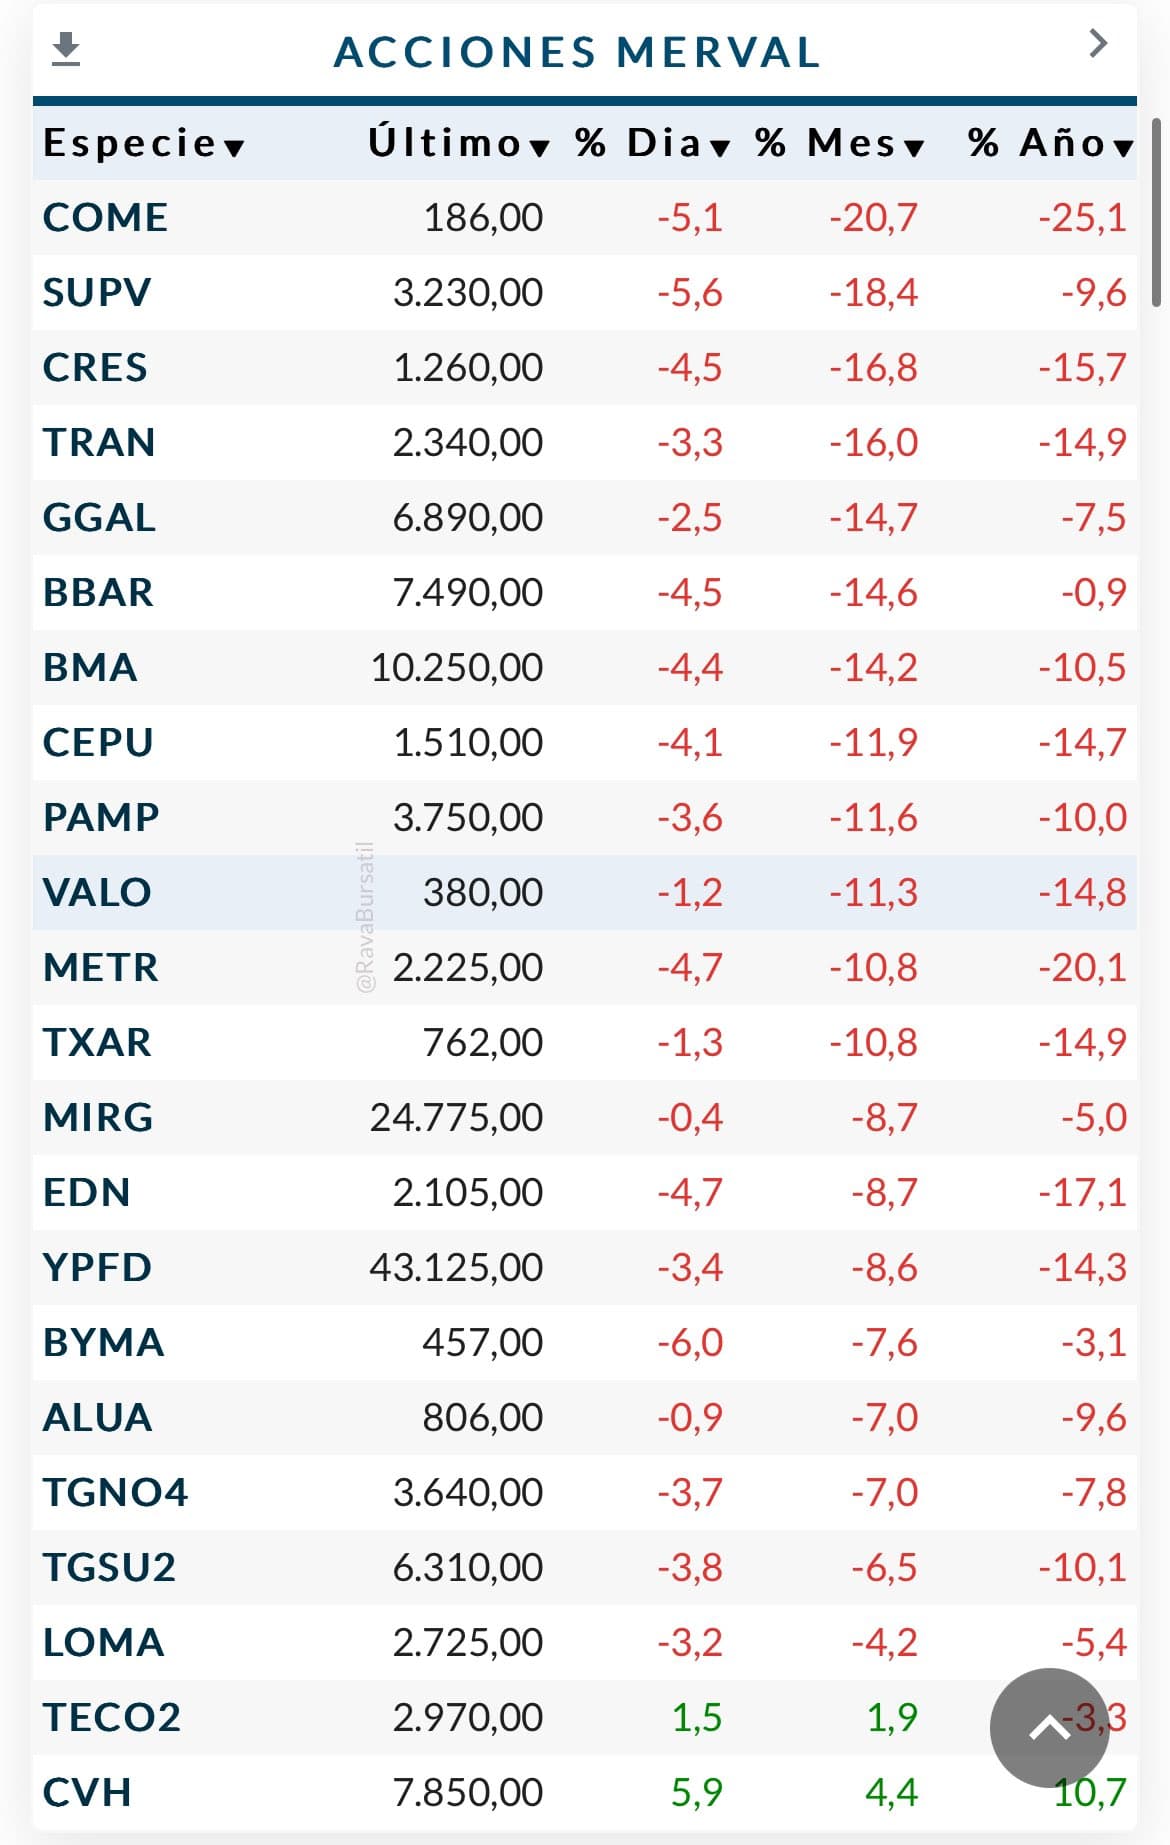Sort by % Año column arrow
This screenshot has height=1845, width=1170.
point(1123,148)
